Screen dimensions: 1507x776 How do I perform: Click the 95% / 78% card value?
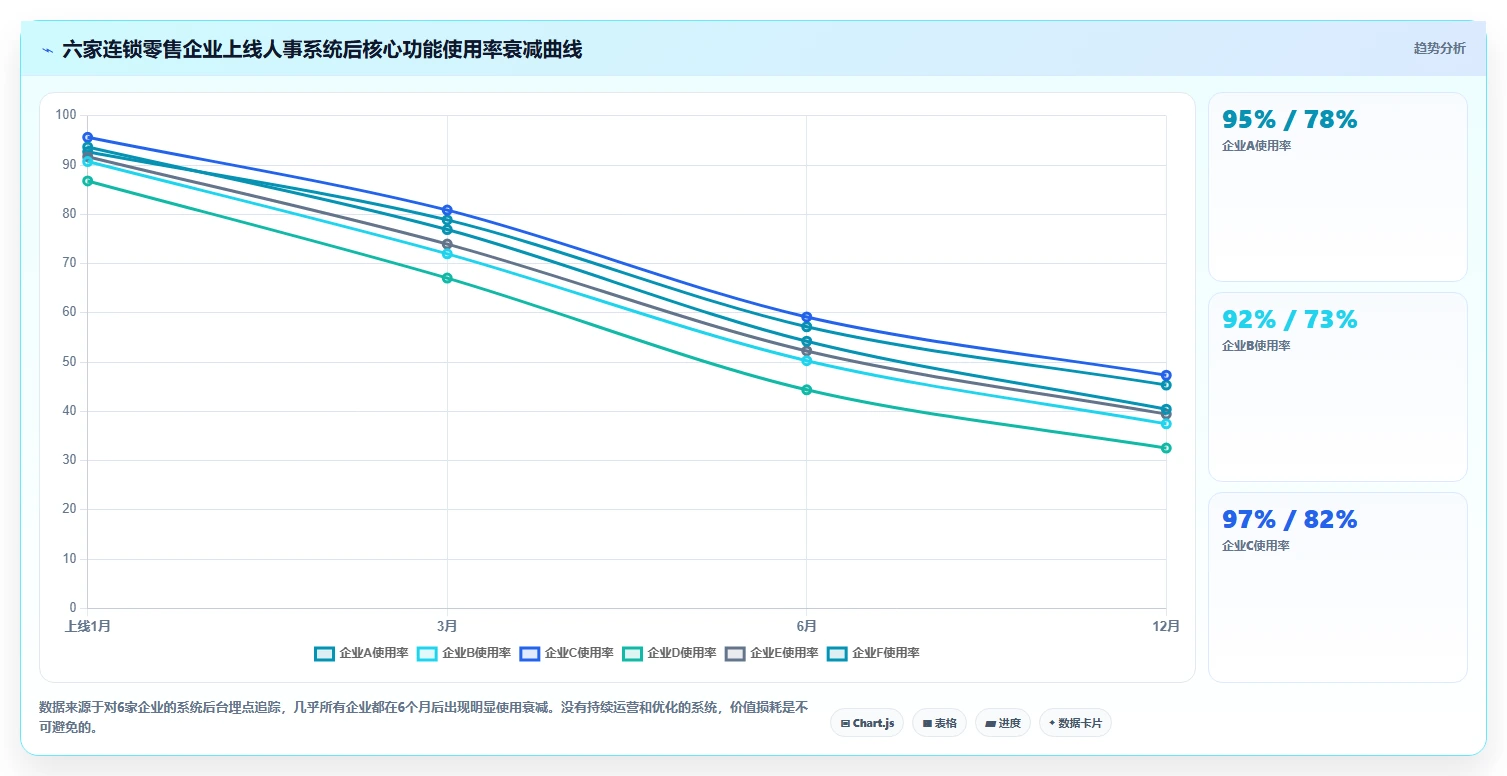click(1290, 120)
